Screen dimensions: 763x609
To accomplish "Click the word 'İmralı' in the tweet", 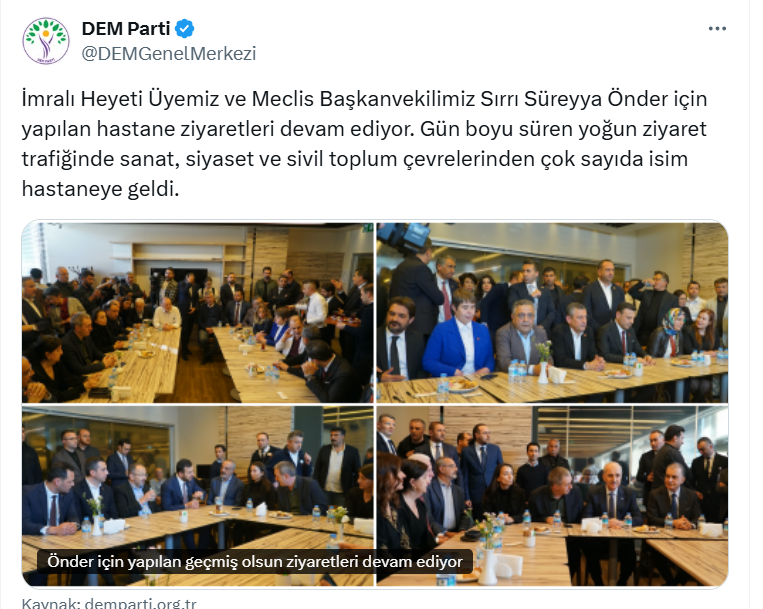I will coord(48,99).
